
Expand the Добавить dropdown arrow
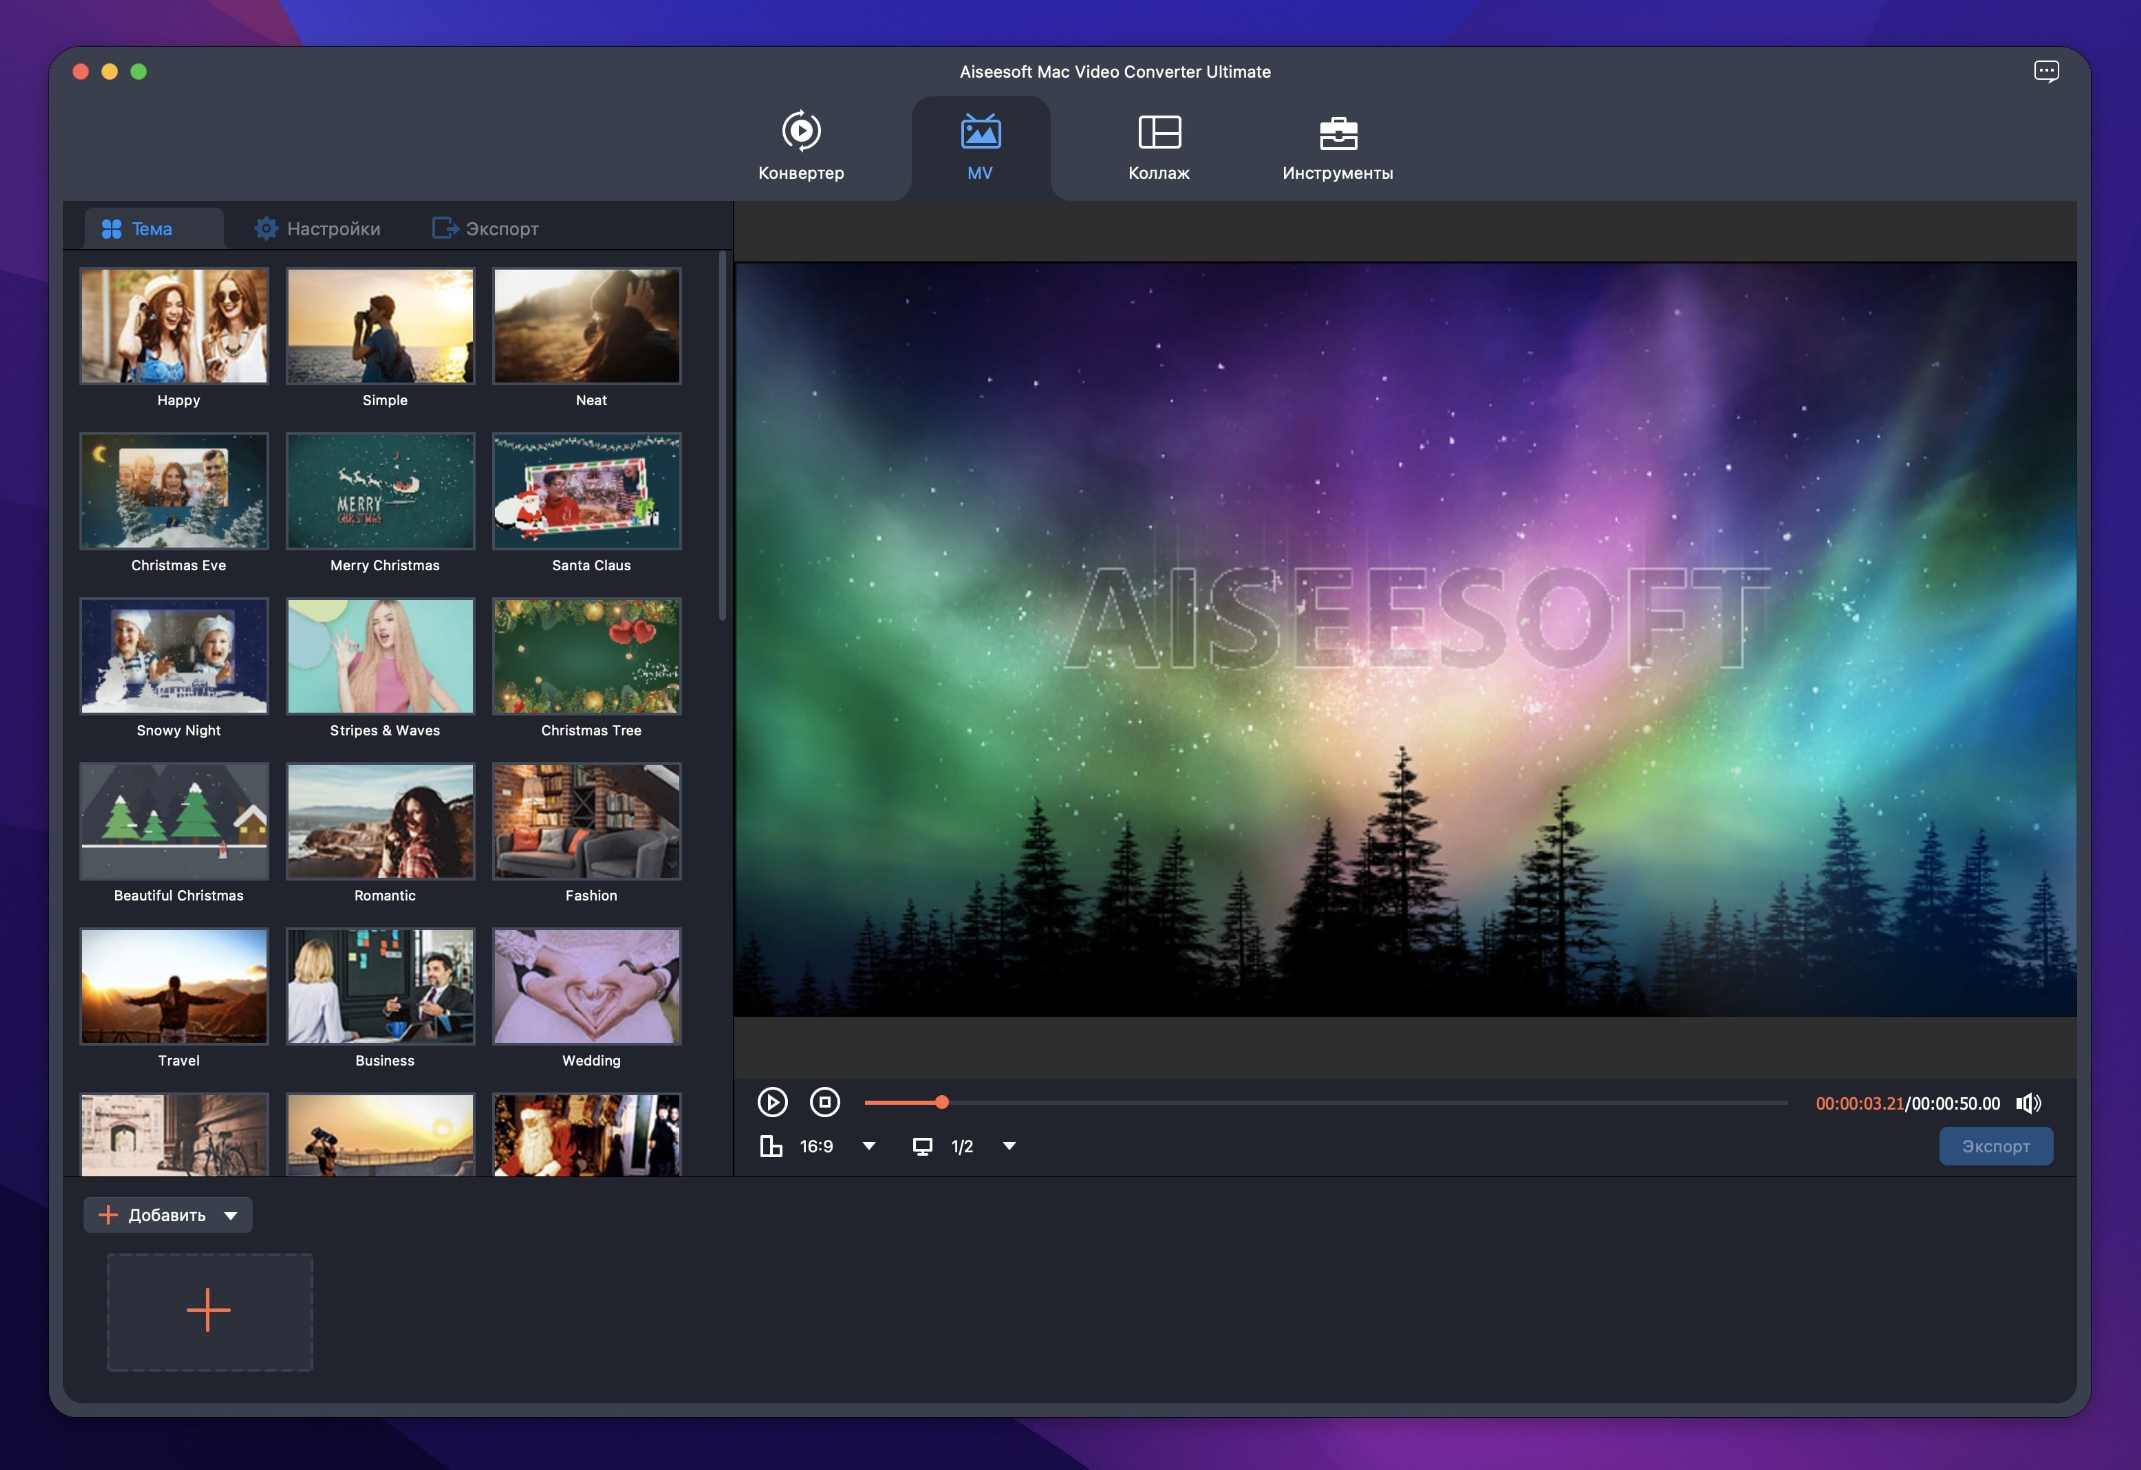pyautogui.click(x=231, y=1215)
